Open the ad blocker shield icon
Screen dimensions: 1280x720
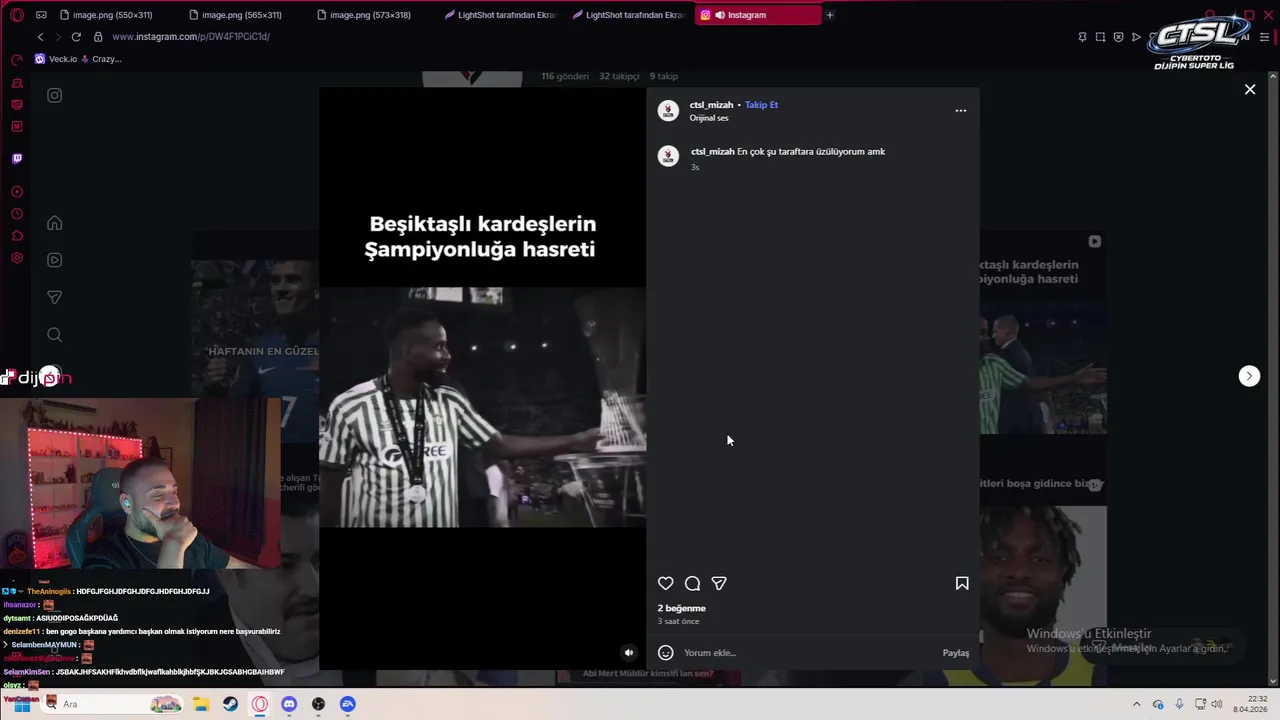point(1118,37)
